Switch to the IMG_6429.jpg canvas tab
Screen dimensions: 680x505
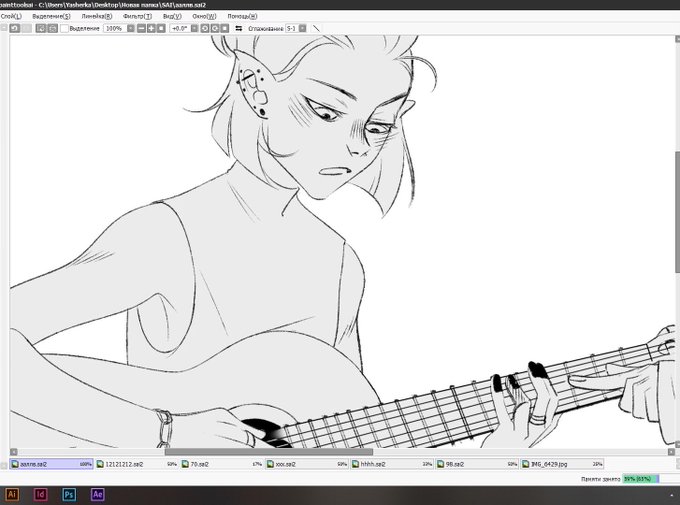[562, 464]
